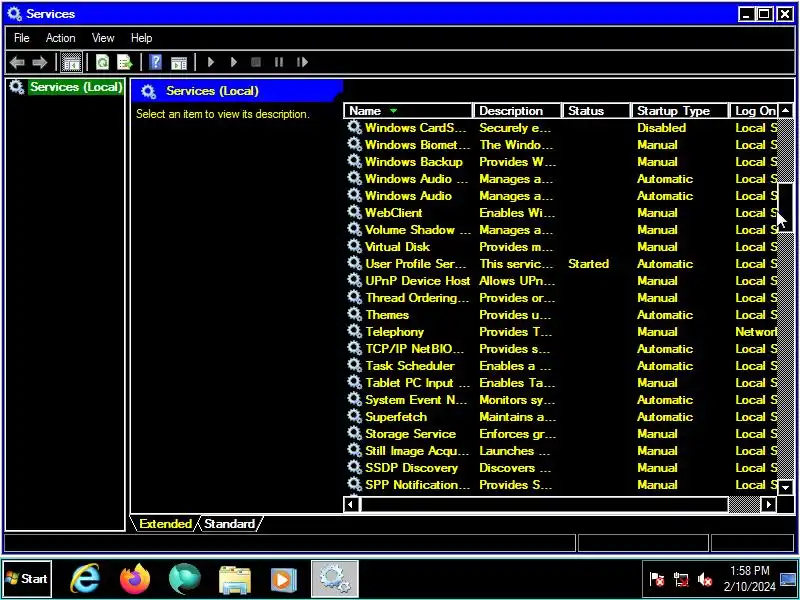Sort by the Name column header
Viewport: 800px width, 600px height.
[408, 111]
